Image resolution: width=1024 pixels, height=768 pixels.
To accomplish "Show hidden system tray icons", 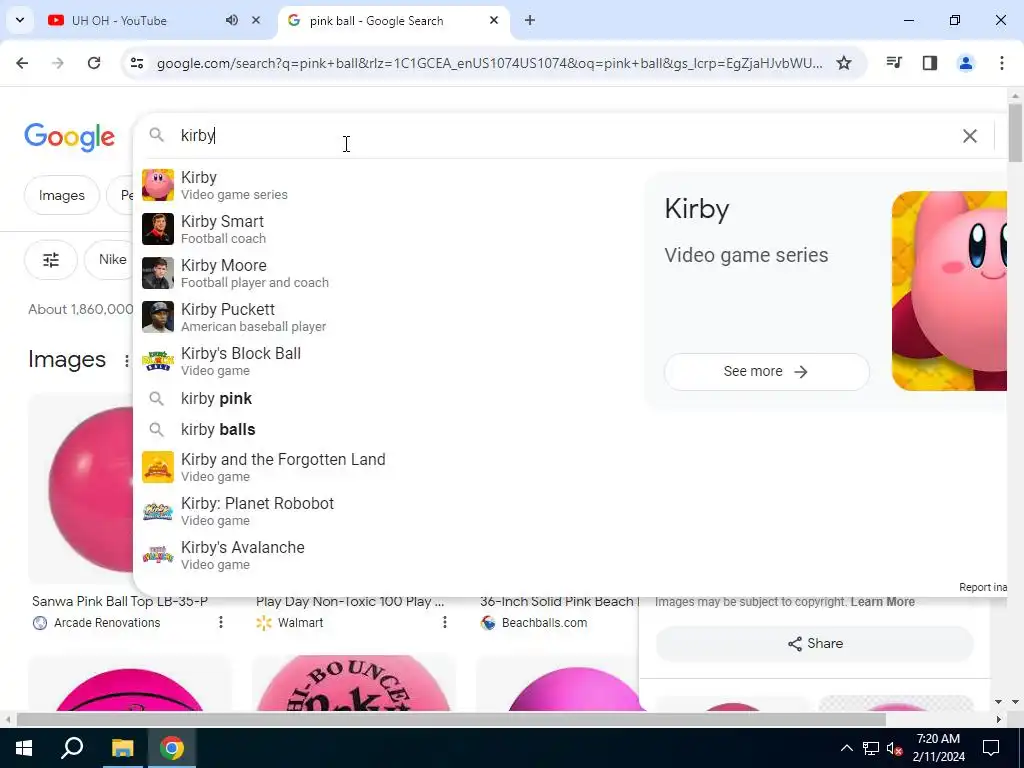I will pos(846,748).
